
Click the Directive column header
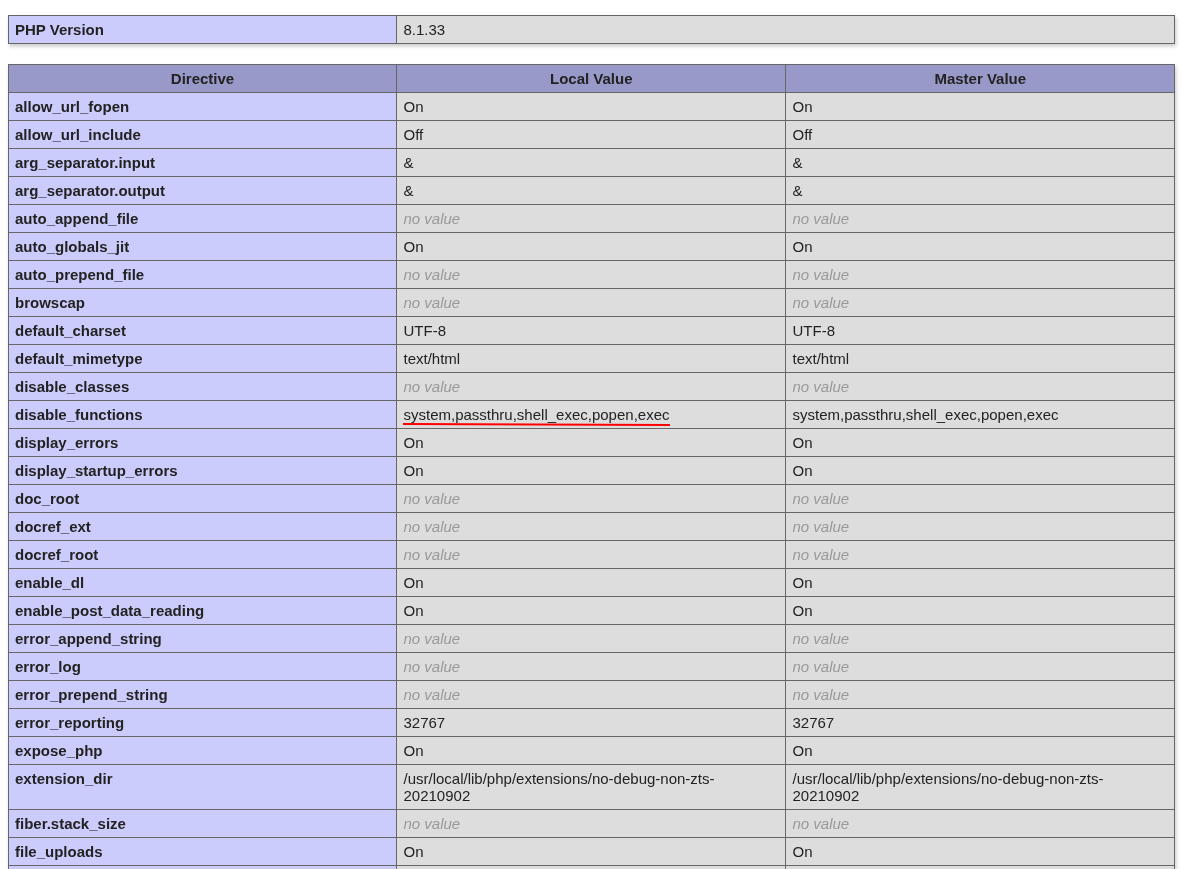pyautogui.click(x=202, y=79)
